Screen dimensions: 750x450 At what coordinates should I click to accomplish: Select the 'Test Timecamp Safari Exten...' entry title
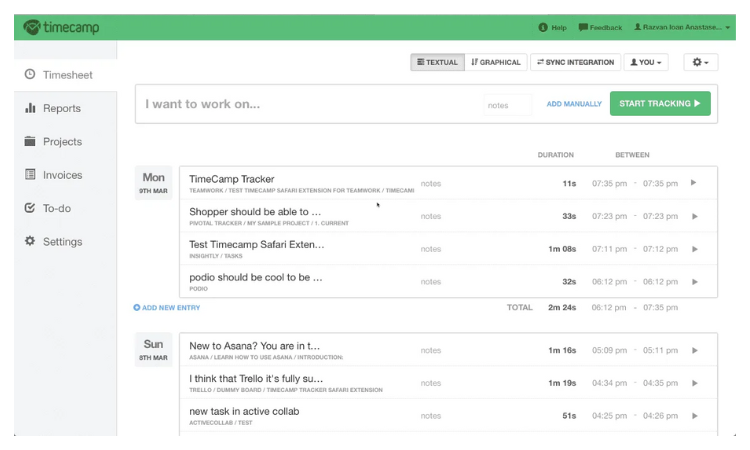click(x=256, y=245)
